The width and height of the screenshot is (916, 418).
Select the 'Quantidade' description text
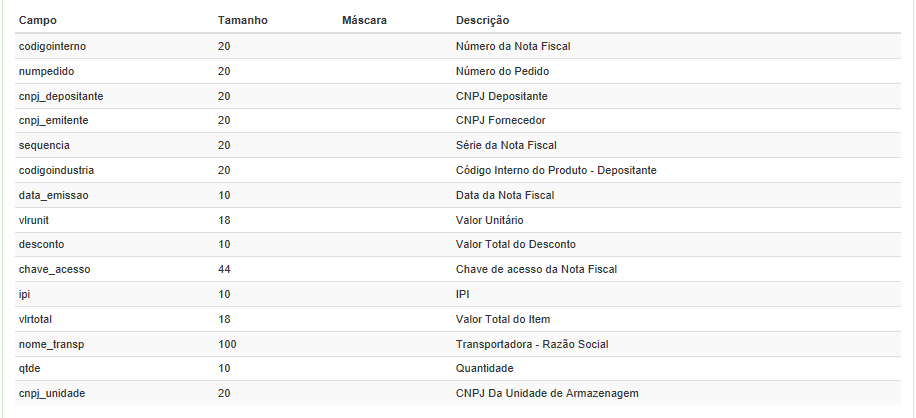click(x=485, y=368)
